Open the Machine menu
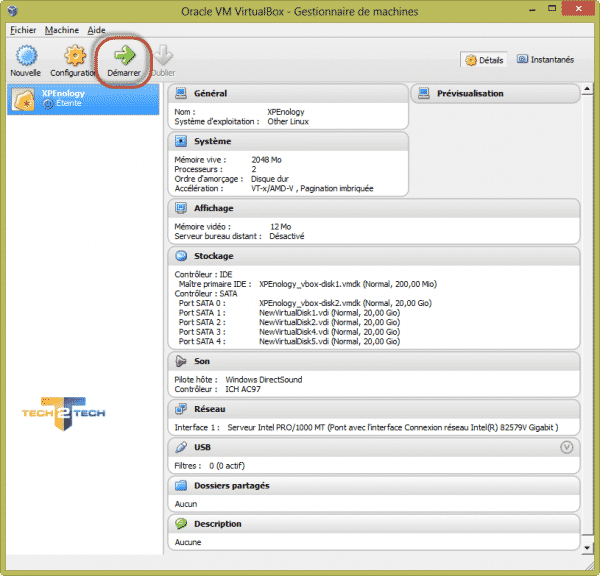The height and width of the screenshot is (576, 600). coord(62,30)
